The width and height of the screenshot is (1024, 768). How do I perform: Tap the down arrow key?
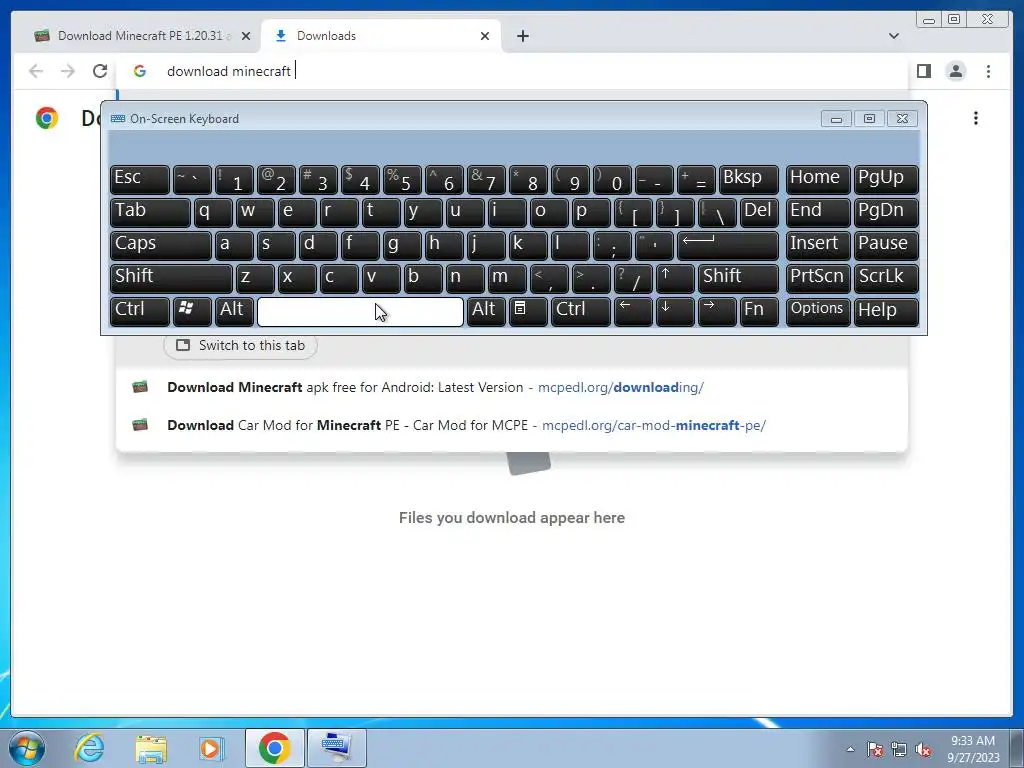tap(675, 311)
